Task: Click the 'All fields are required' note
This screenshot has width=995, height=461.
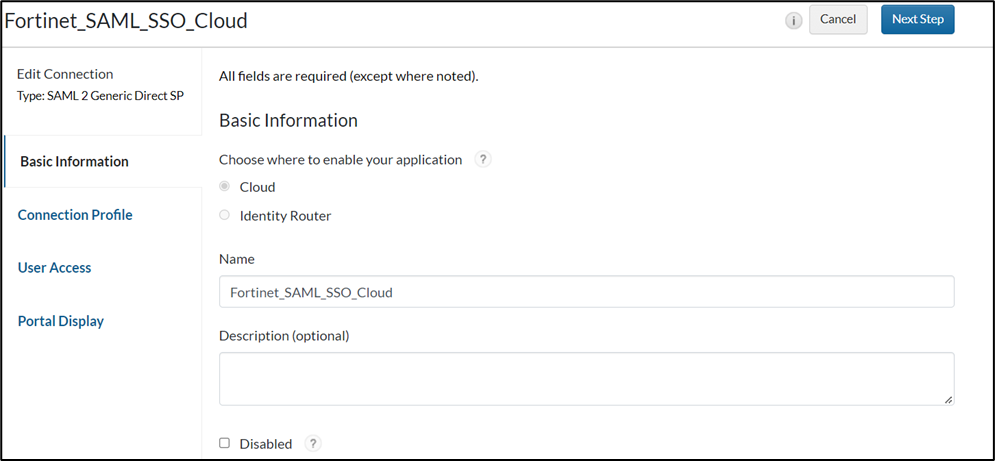Action: pos(348,76)
